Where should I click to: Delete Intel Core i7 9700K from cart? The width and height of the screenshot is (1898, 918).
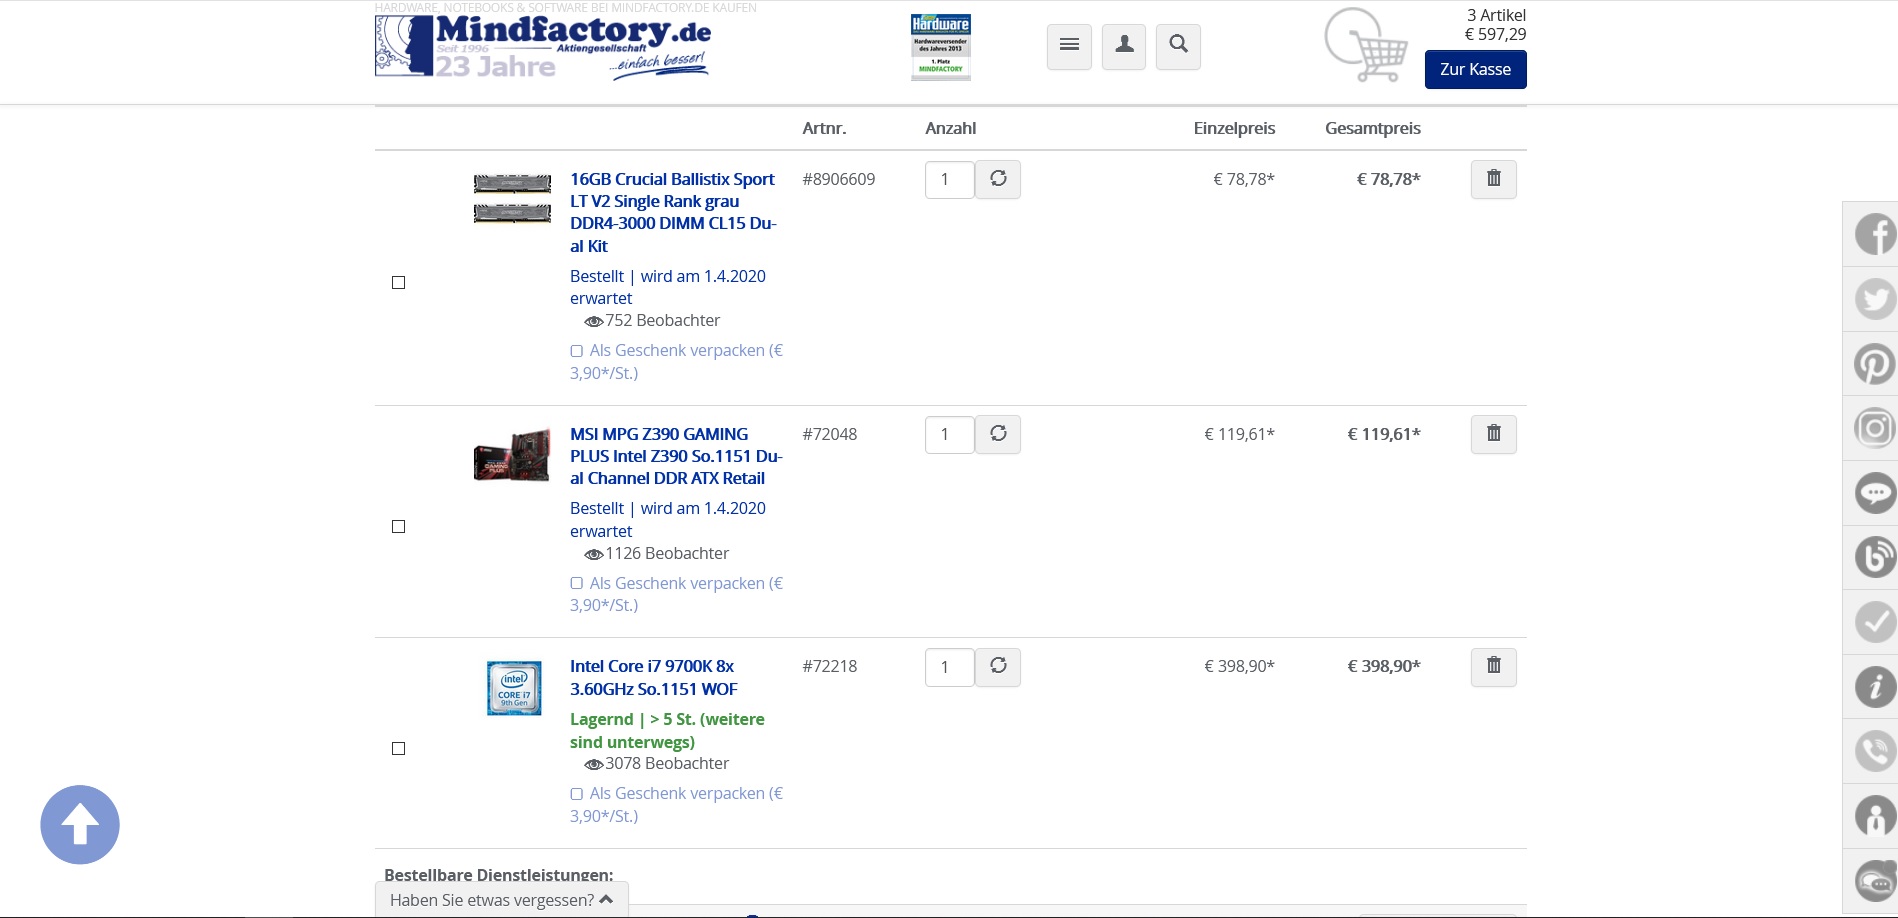tap(1494, 667)
